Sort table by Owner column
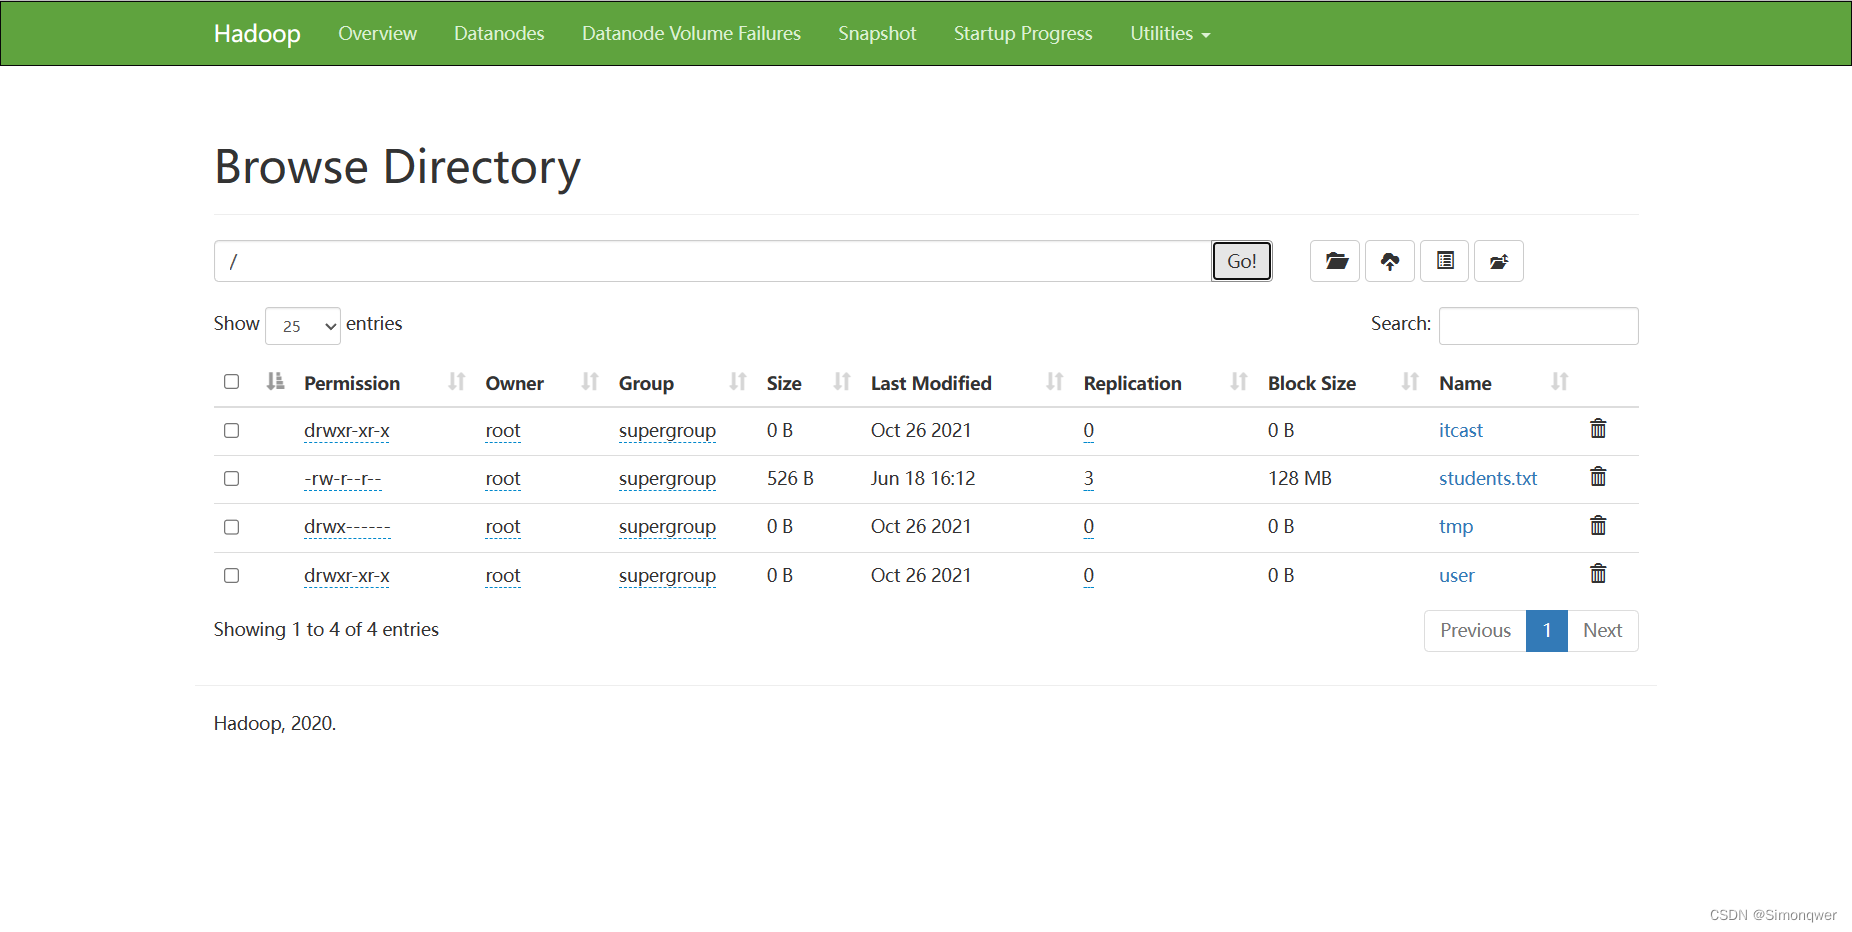Image resolution: width=1852 pixels, height=932 pixels. [590, 381]
